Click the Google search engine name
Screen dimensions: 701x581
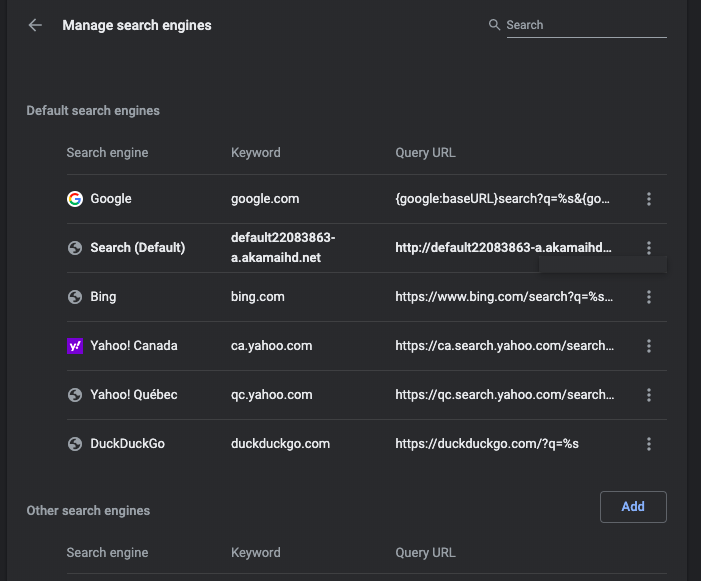[111, 199]
